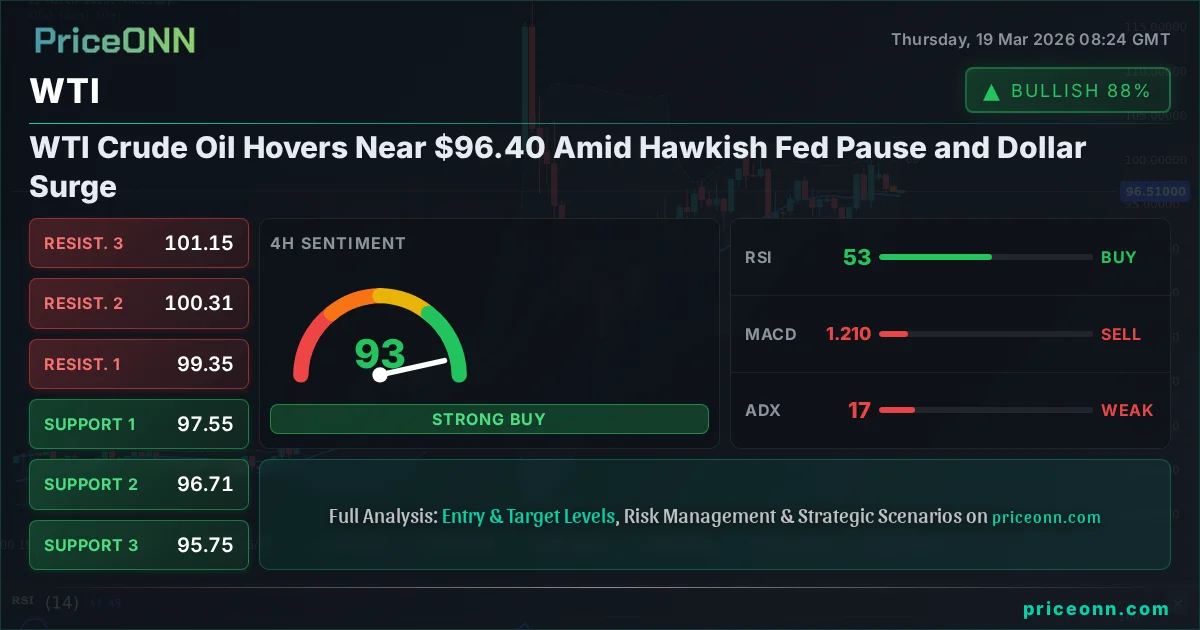
Task: Click the ADX strength bar
Action: tap(897, 410)
